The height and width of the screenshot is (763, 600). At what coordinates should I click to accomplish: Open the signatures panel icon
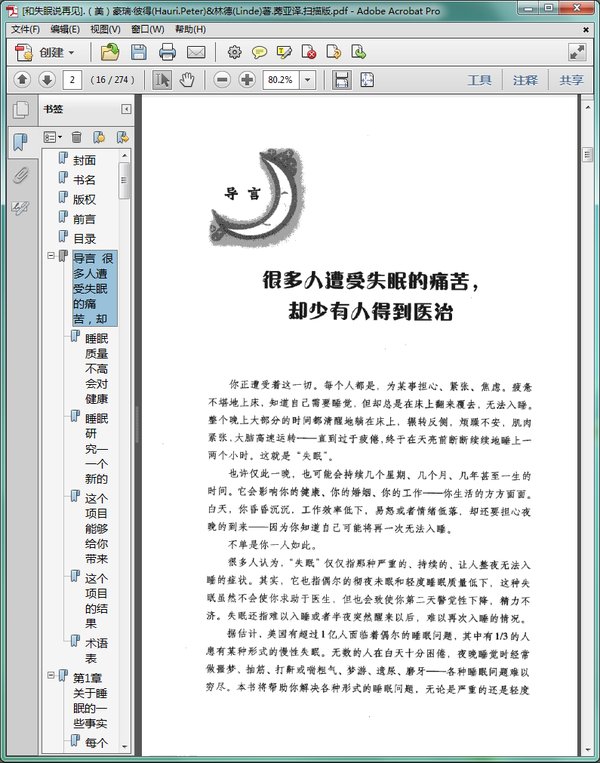(x=20, y=208)
